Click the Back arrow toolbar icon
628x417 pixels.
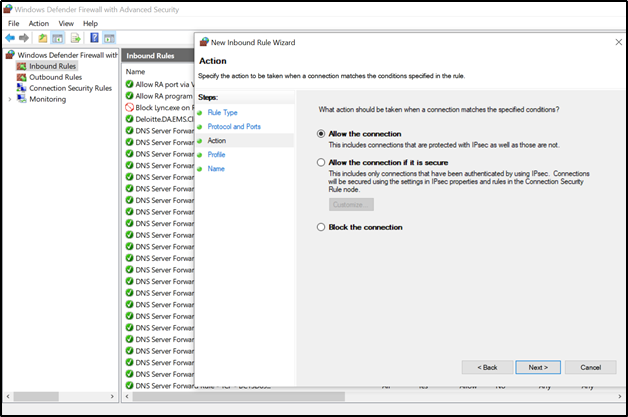[x=10, y=37]
